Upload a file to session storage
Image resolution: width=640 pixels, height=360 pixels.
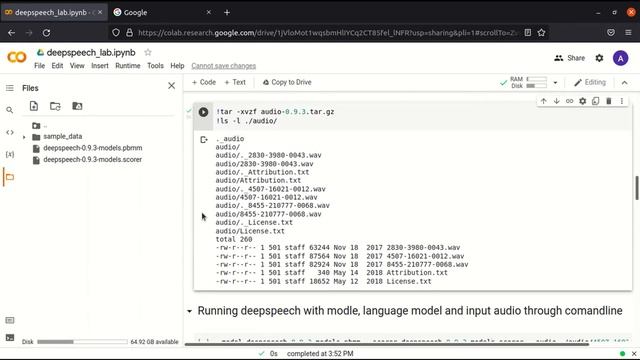(34, 106)
